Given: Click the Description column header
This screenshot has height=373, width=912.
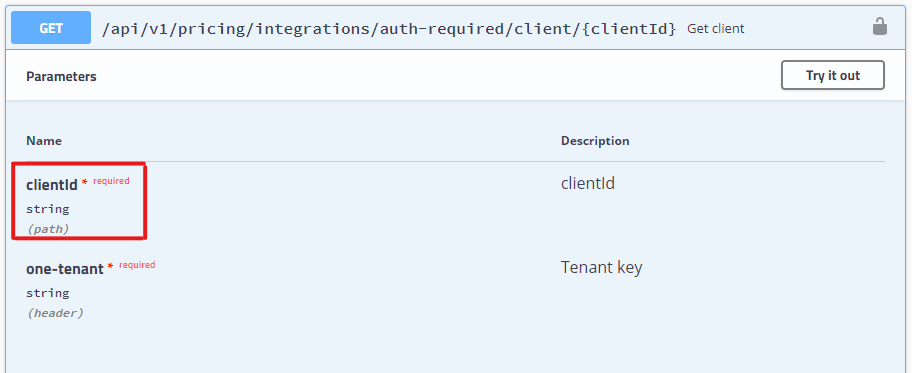Looking at the screenshot, I should pos(595,141).
